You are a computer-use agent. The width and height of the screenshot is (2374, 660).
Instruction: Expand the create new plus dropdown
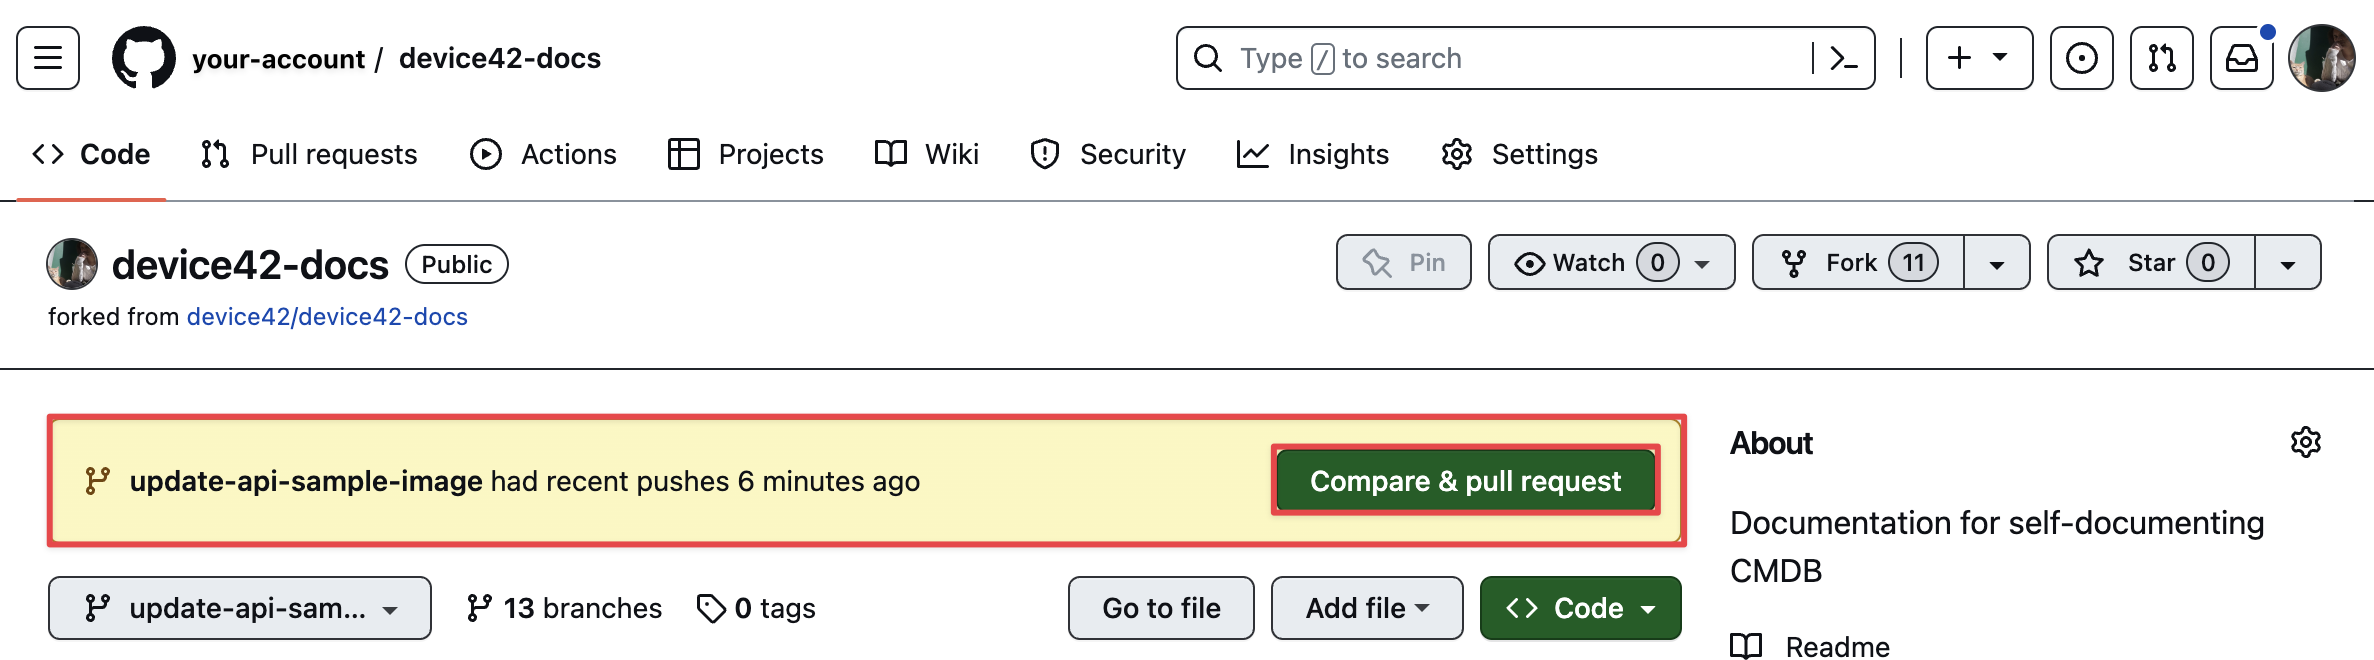pyautogui.click(x=1979, y=58)
